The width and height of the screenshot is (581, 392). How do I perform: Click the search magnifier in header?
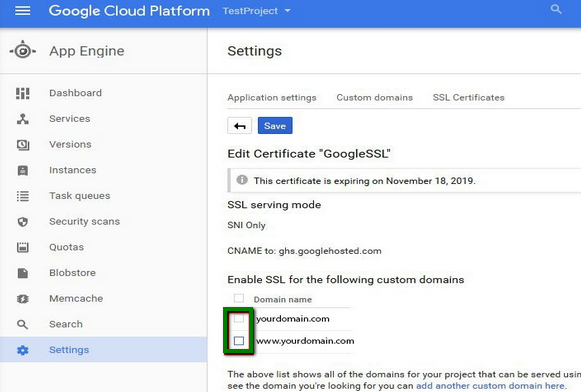556,9
